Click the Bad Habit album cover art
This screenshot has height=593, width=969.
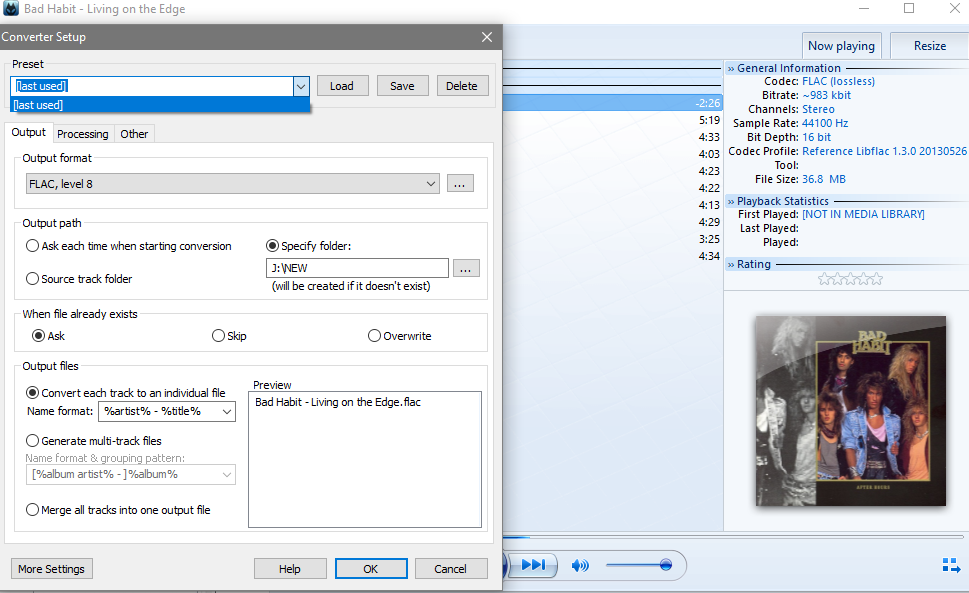(850, 410)
